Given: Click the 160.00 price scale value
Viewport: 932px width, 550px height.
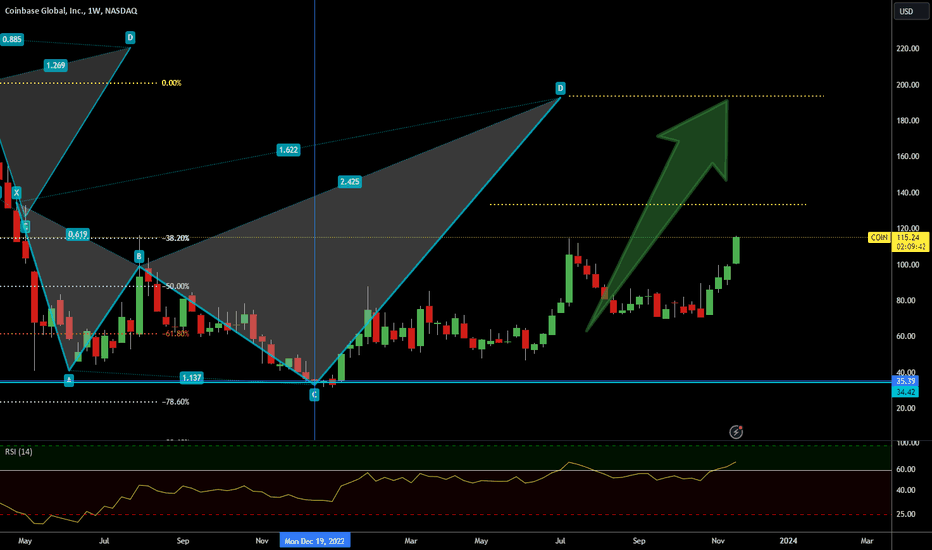Looking at the screenshot, I should 908,156.
